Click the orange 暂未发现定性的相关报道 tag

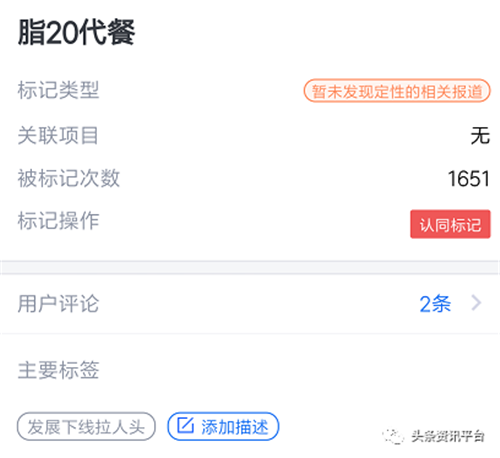[x=397, y=91]
